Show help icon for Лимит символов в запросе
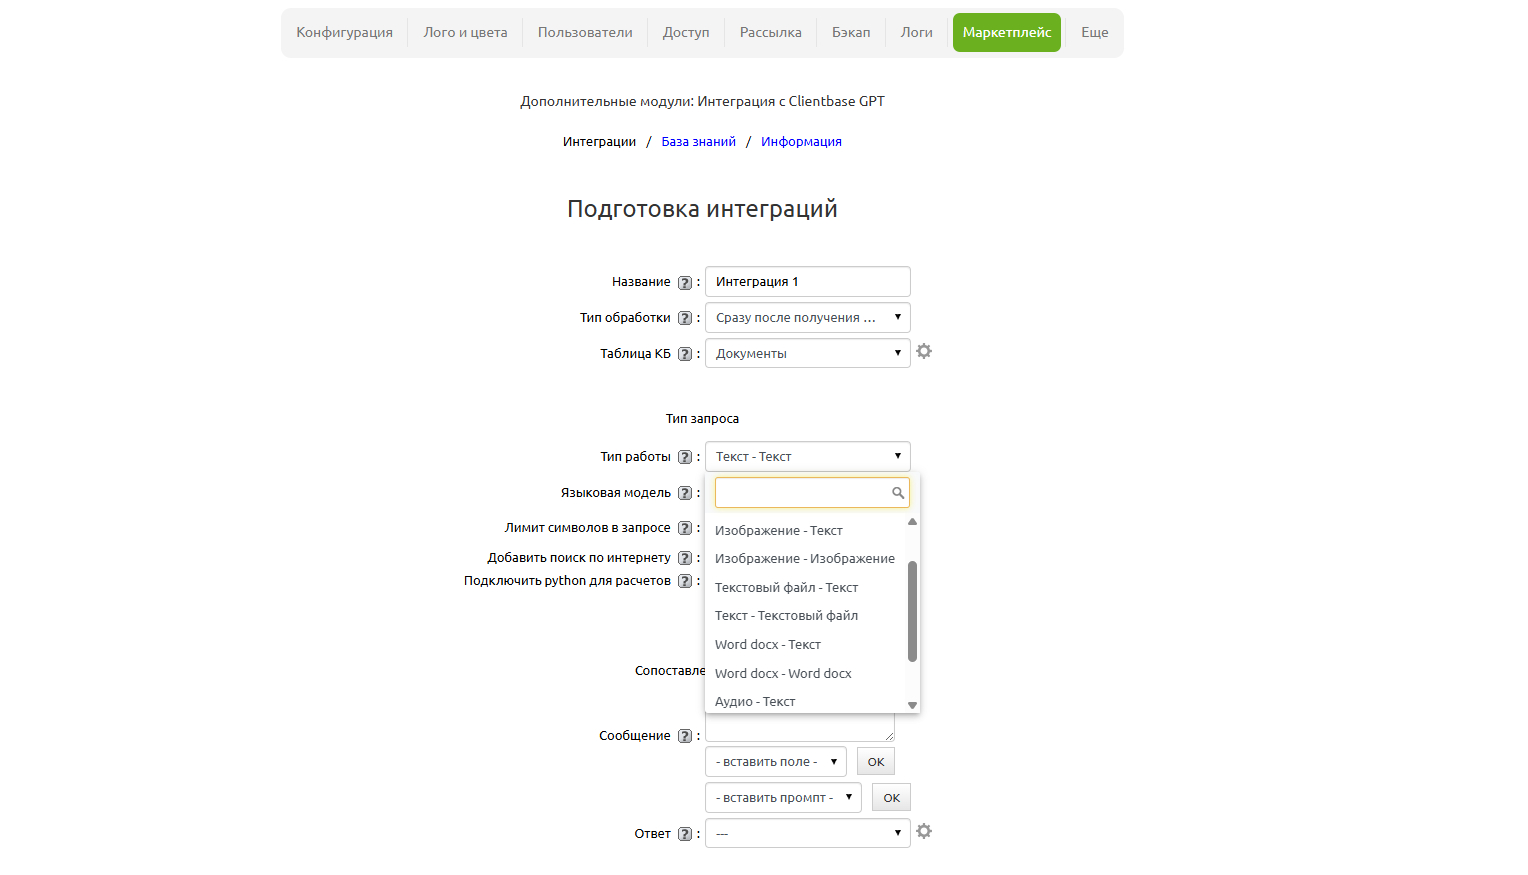Viewport: 1528px width, 875px height. [x=685, y=528]
